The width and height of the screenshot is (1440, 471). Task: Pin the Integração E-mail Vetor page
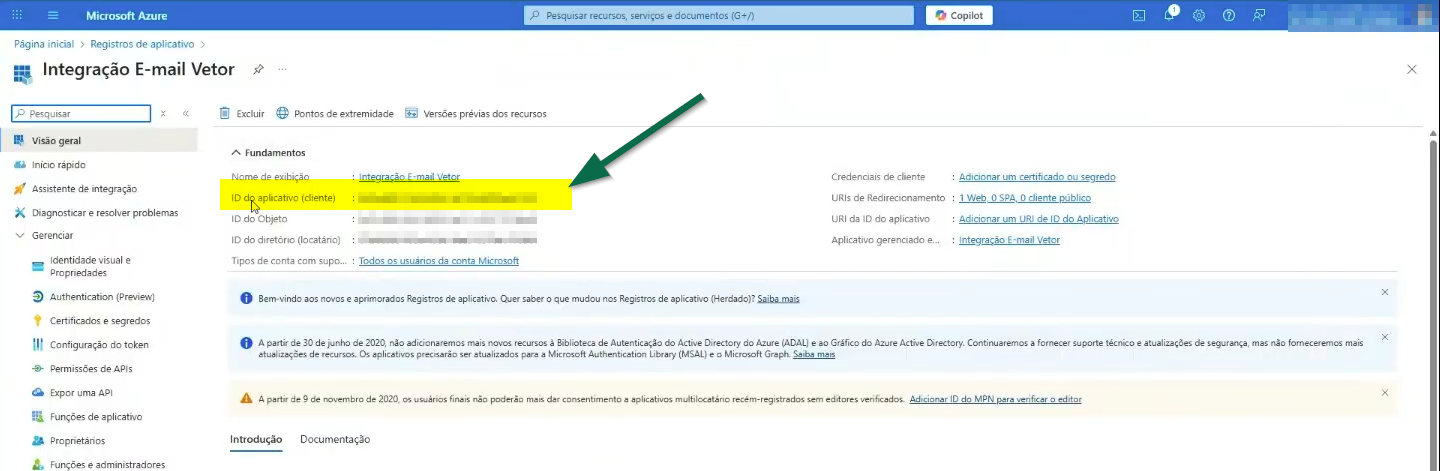(258, 69)
